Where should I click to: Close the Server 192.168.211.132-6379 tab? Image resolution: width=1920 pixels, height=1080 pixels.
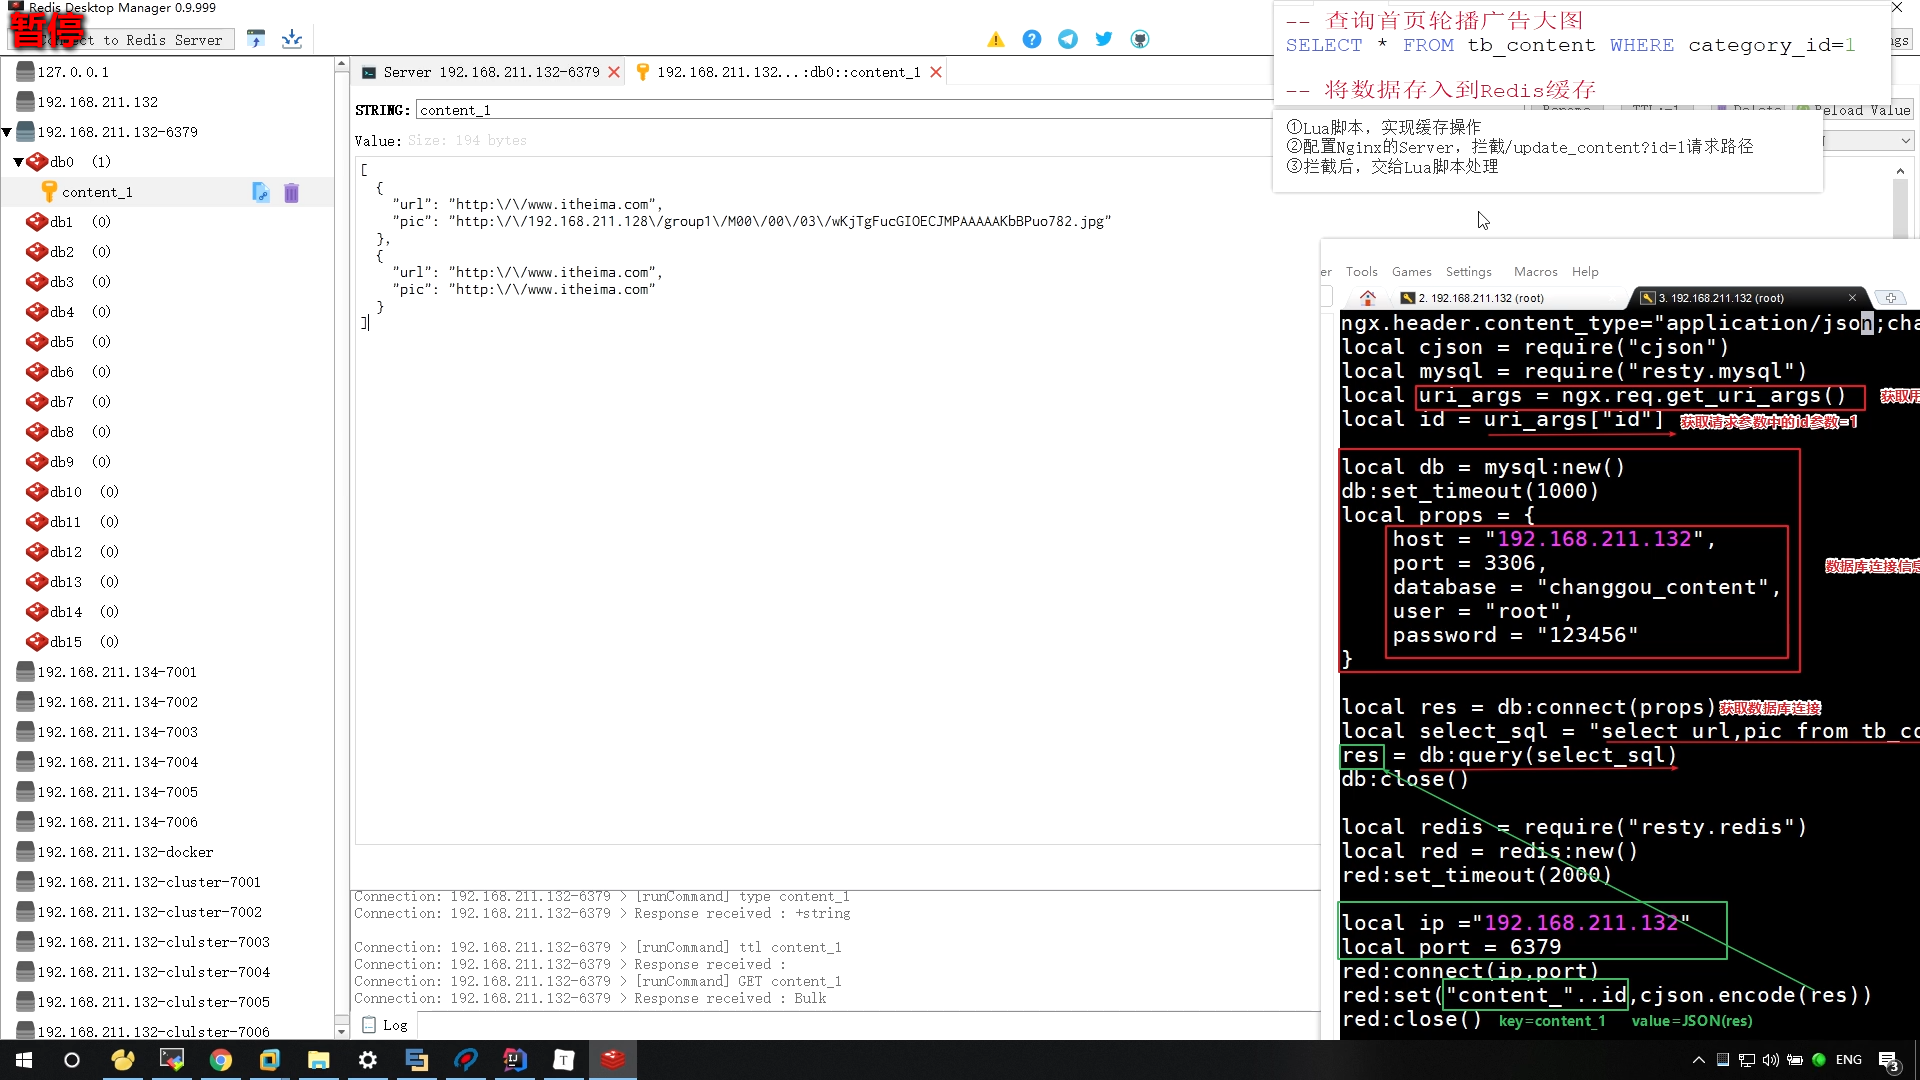[x=614, y=72]
